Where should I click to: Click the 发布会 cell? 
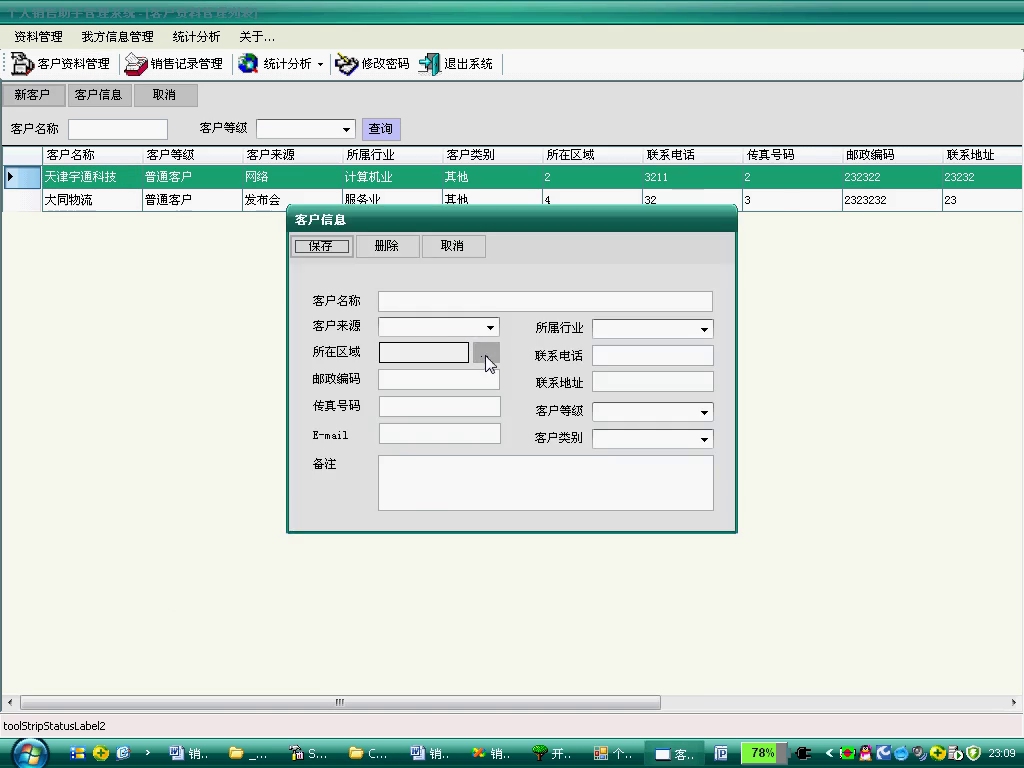point(292,200)
